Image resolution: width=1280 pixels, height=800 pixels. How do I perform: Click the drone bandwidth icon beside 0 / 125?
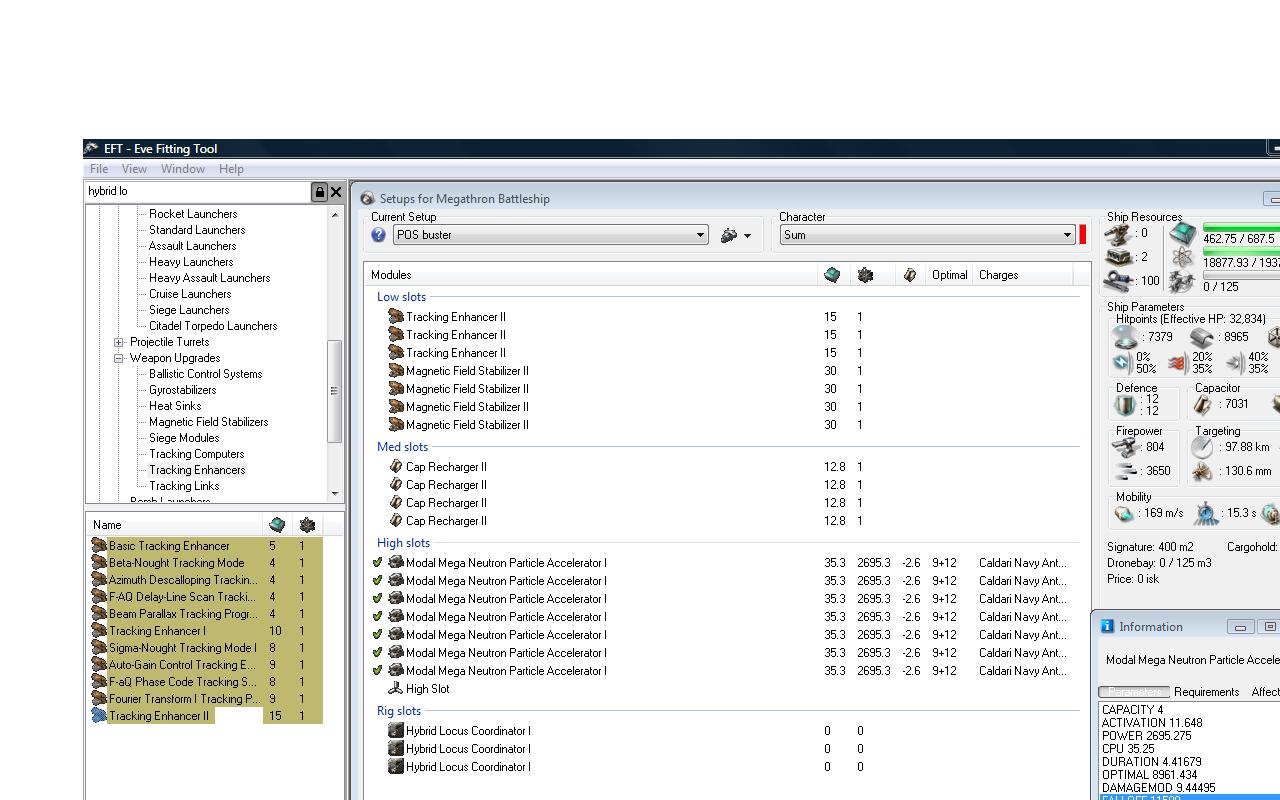(x=1183, y=284)
